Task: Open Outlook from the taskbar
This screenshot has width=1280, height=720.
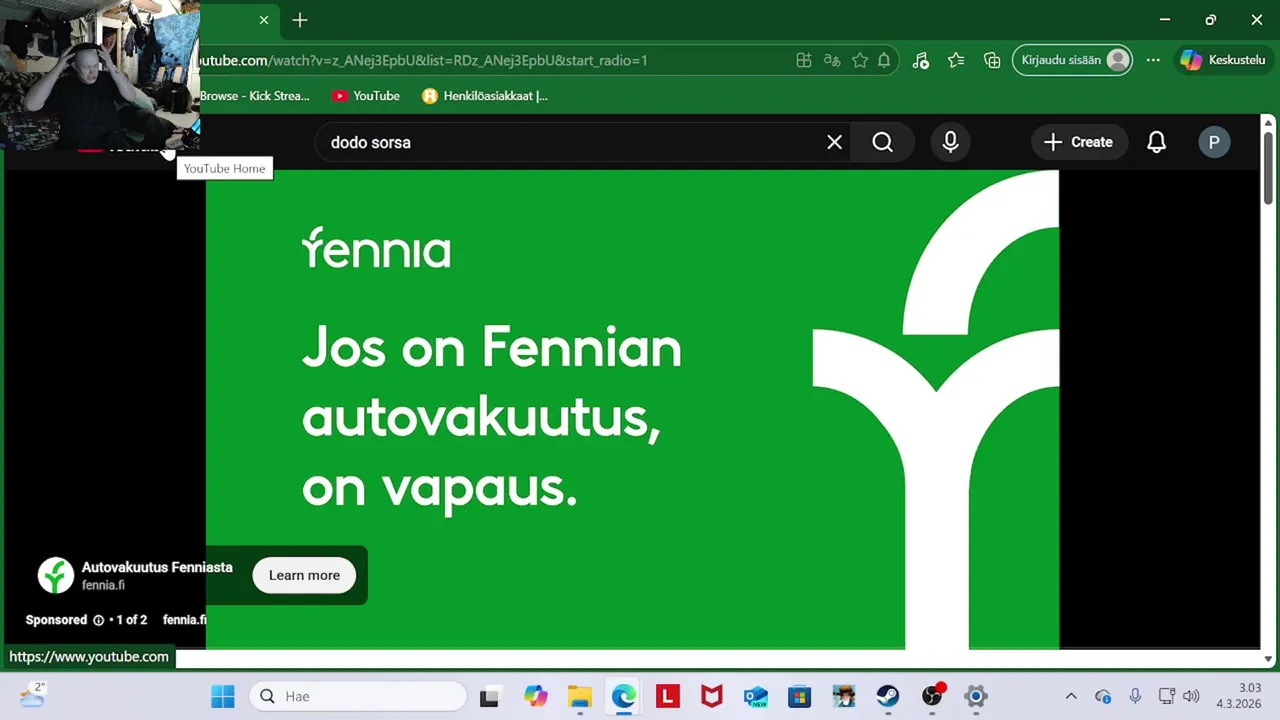Action: (x=756, y=696)
